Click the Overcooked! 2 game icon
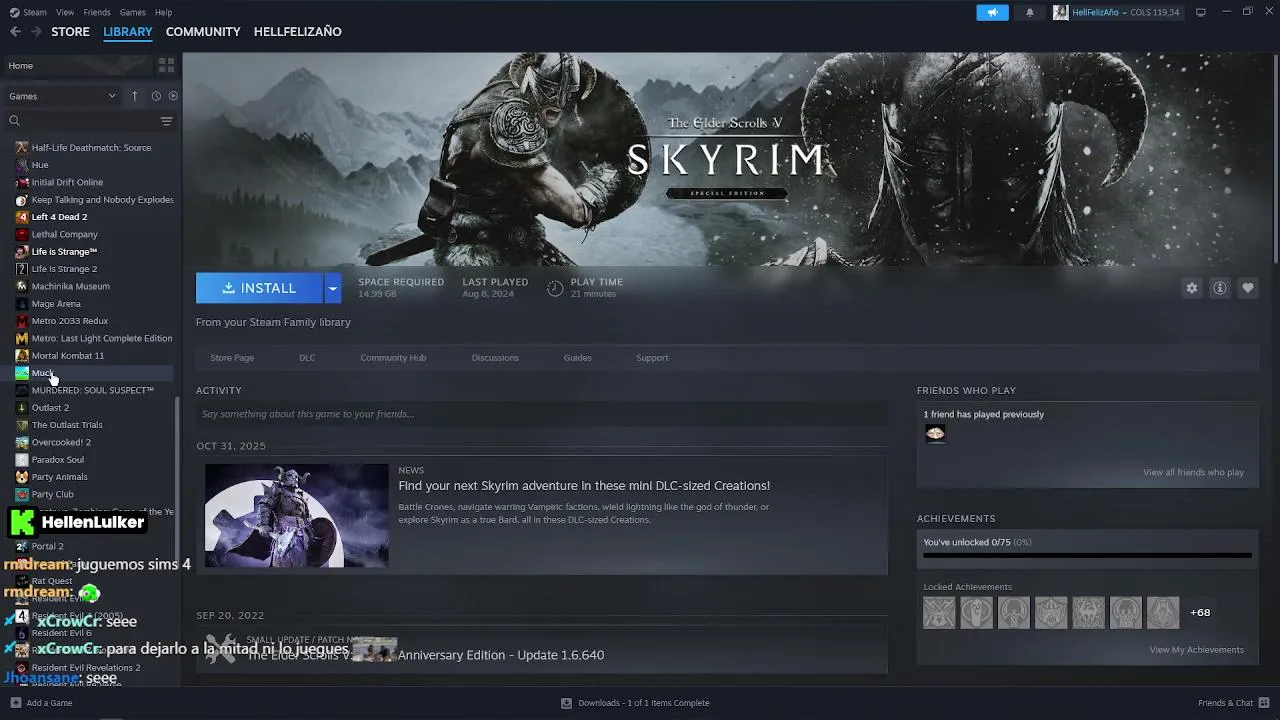 coord(22,442)
